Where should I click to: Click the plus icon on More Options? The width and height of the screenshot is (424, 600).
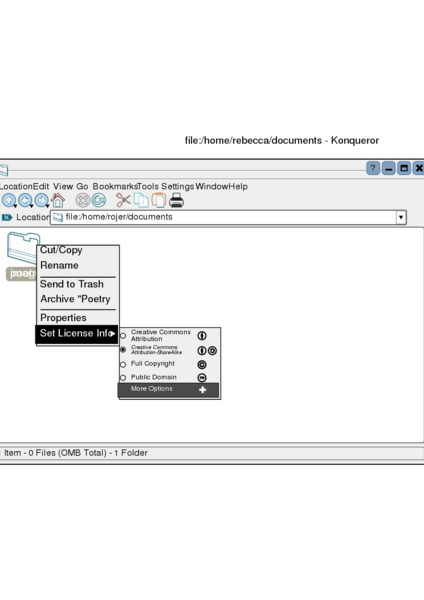(202, 390)
